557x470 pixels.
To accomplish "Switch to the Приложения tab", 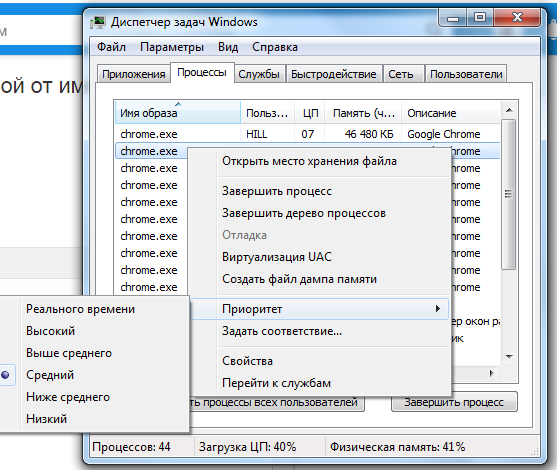I will [x=134, y=74].
